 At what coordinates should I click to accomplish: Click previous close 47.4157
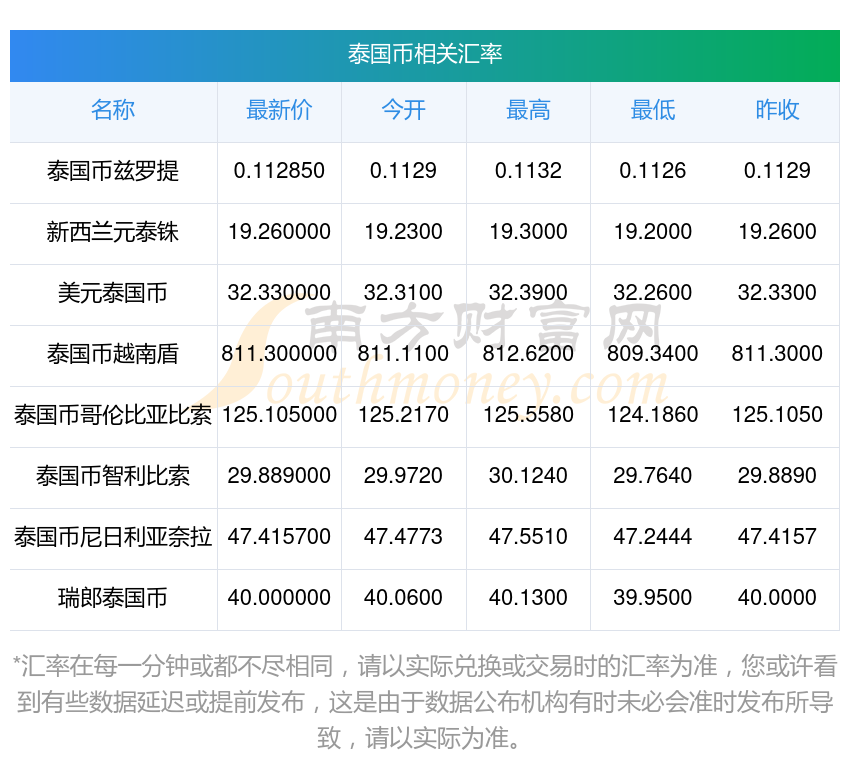(x=777, y=537)
